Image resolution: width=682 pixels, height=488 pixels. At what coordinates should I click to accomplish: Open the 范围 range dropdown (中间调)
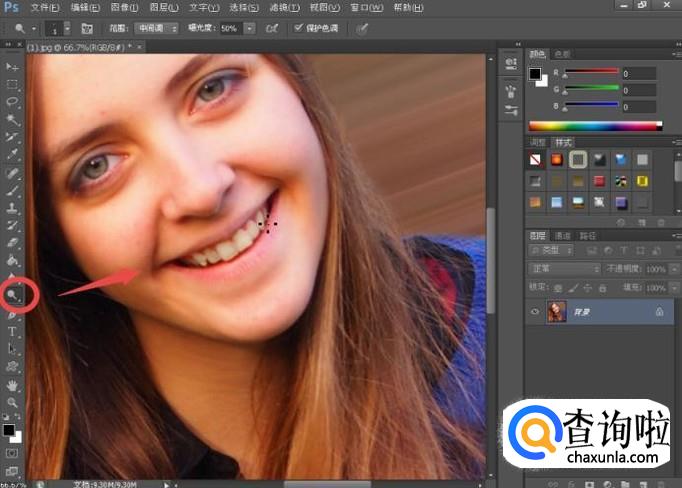pos(157,28)
